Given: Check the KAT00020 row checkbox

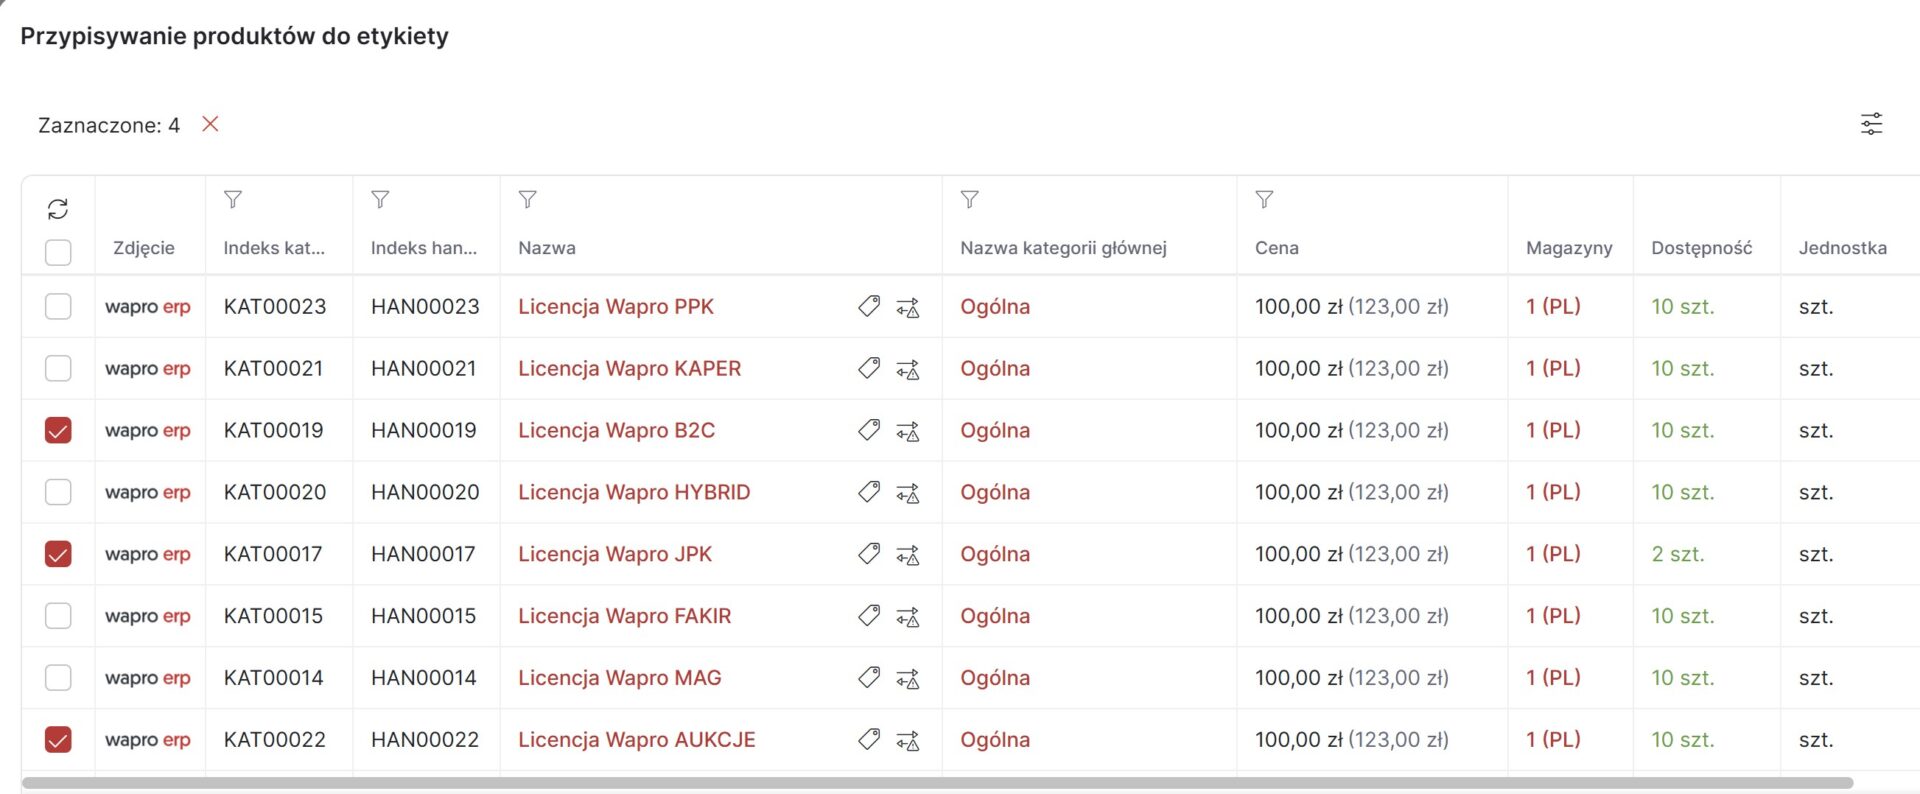Looking at the screenshot, I should coord(58,492).
